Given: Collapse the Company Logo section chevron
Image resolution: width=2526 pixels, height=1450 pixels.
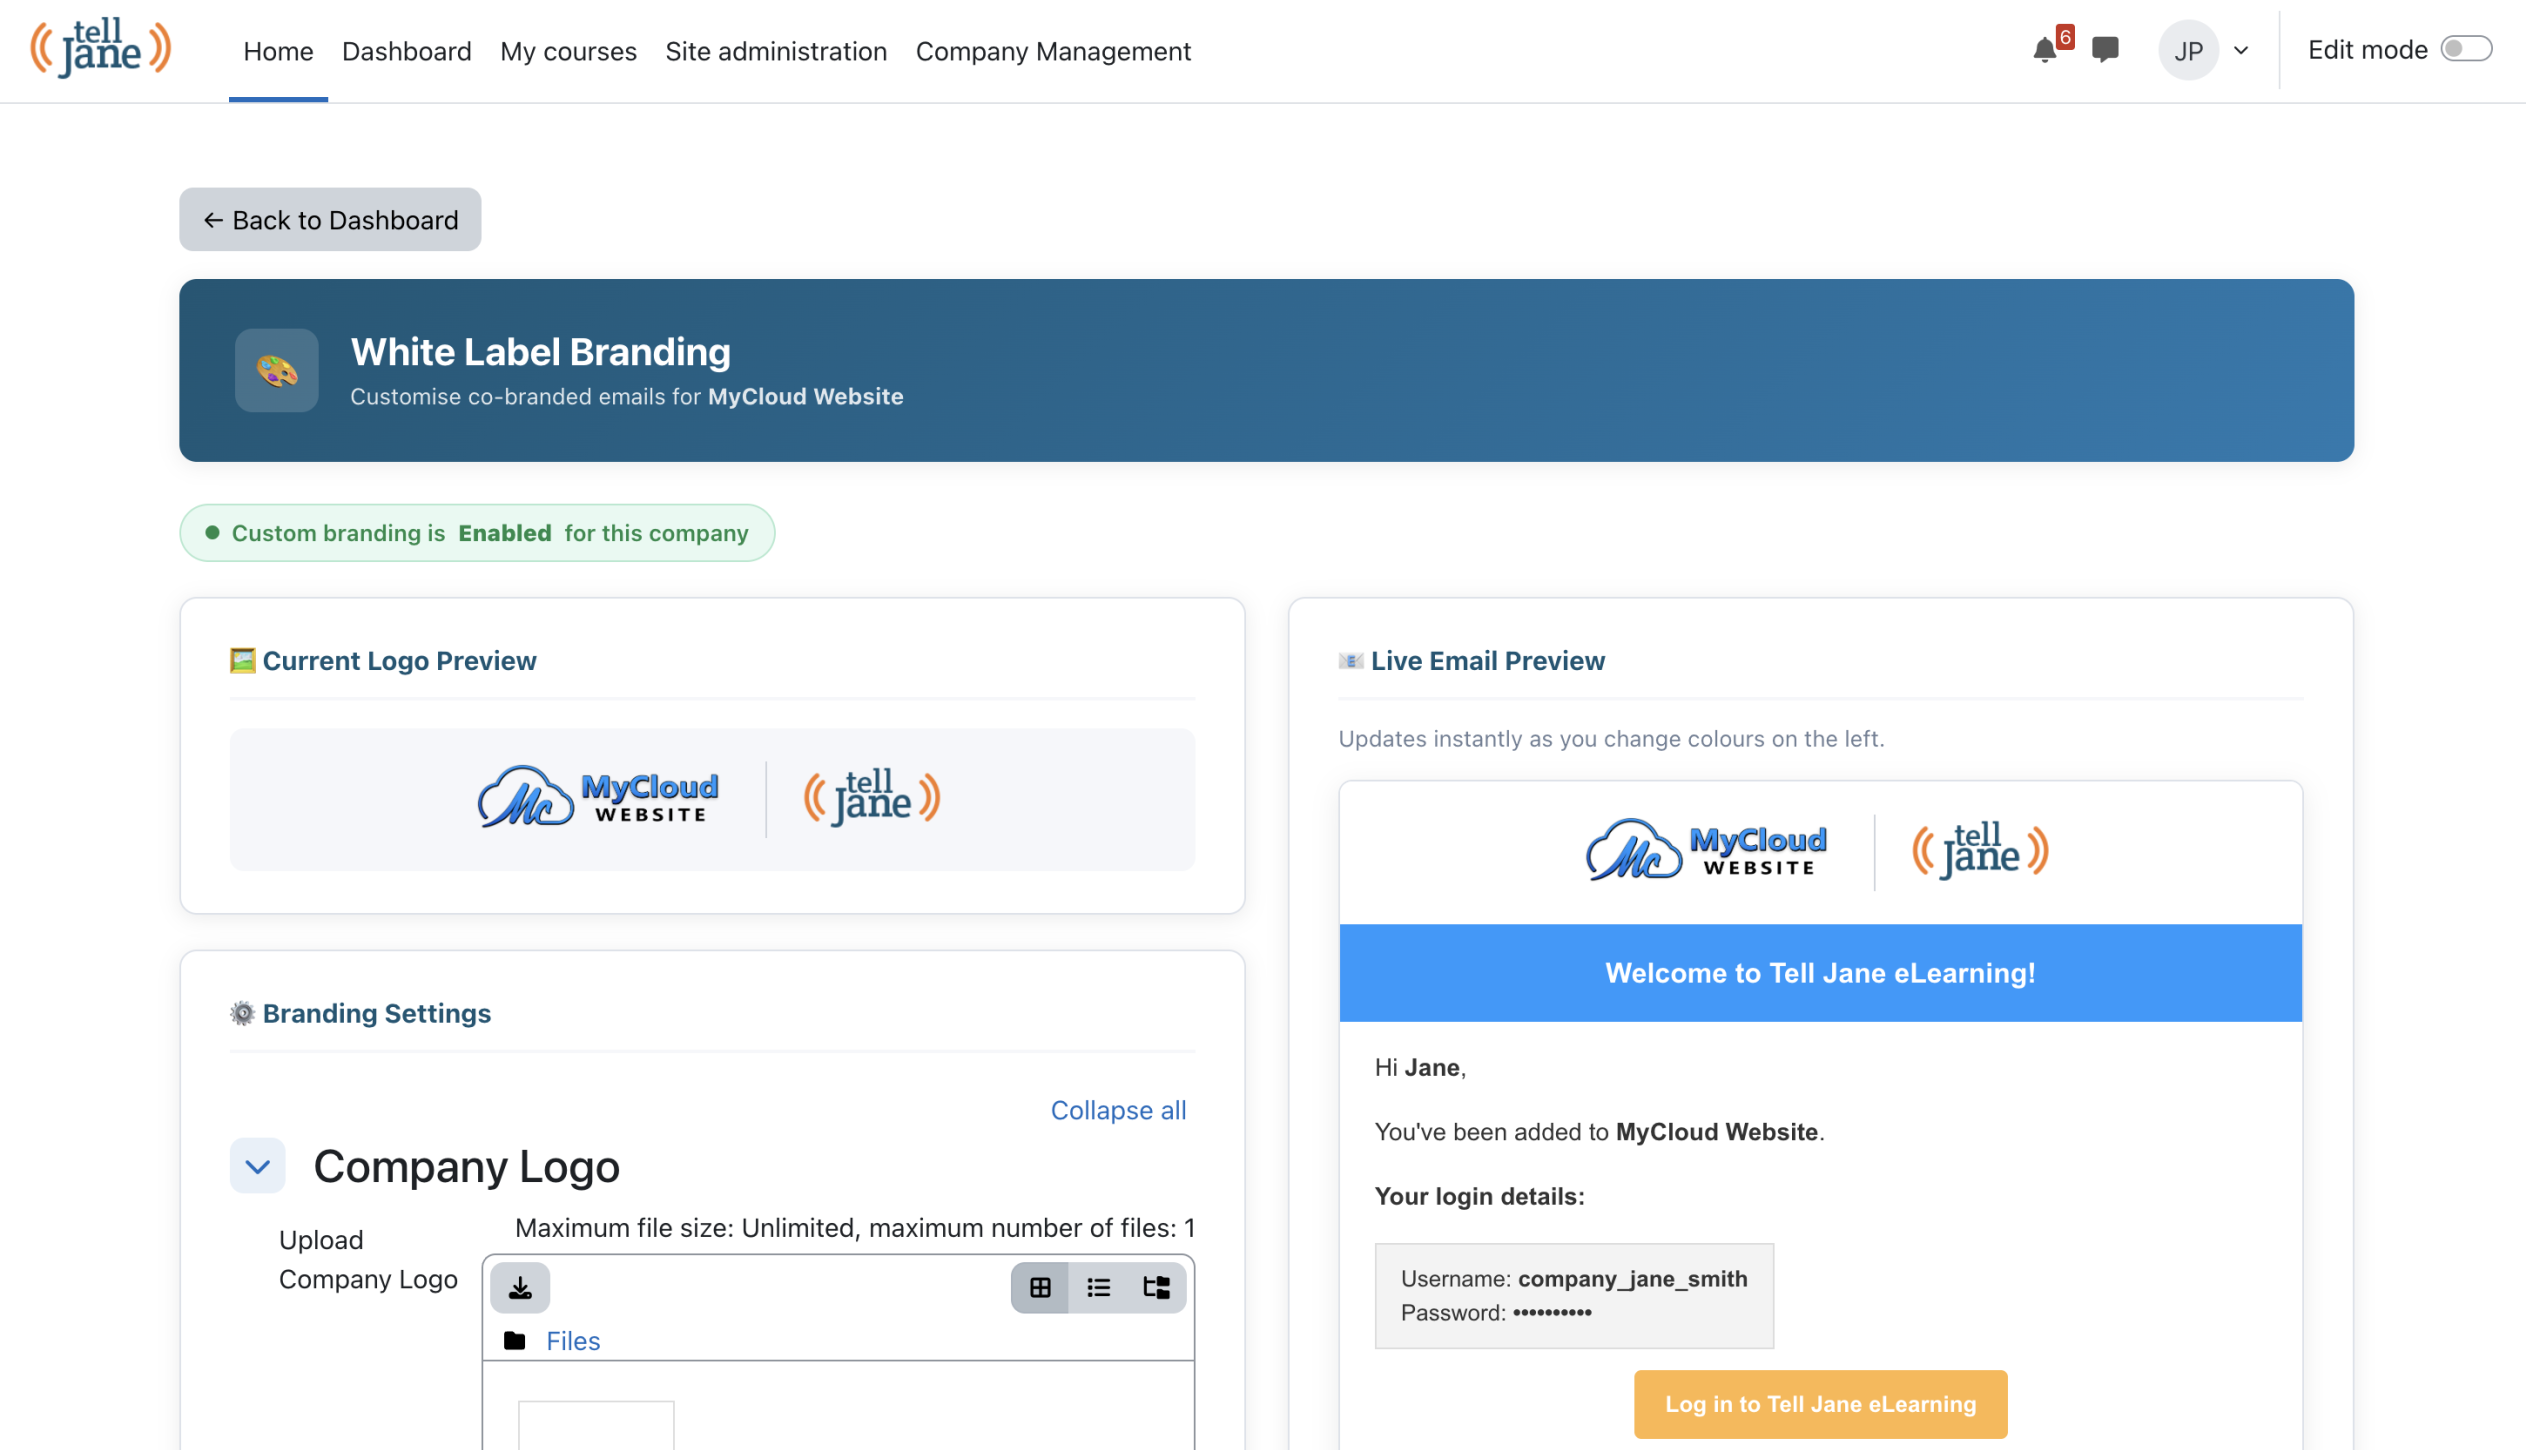Looking at the screenshot, I should (x=257, y=1166).
